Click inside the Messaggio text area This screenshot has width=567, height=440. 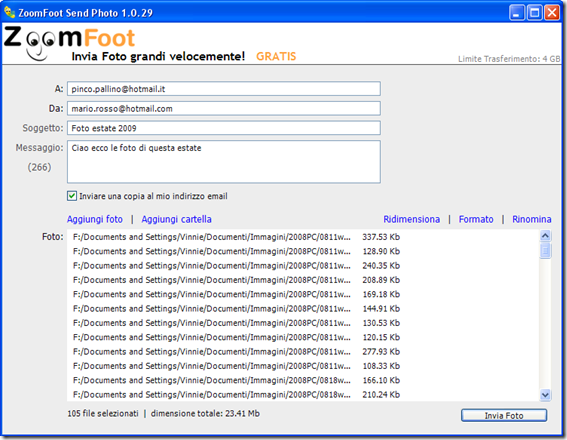point(224,162)
